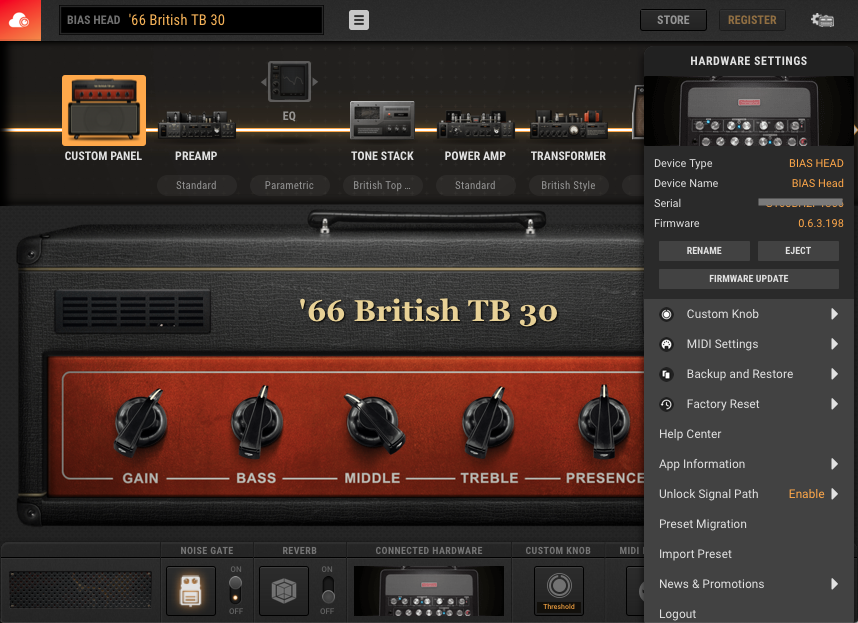Click the hardware settings gear icon

[x=822, y=20]
